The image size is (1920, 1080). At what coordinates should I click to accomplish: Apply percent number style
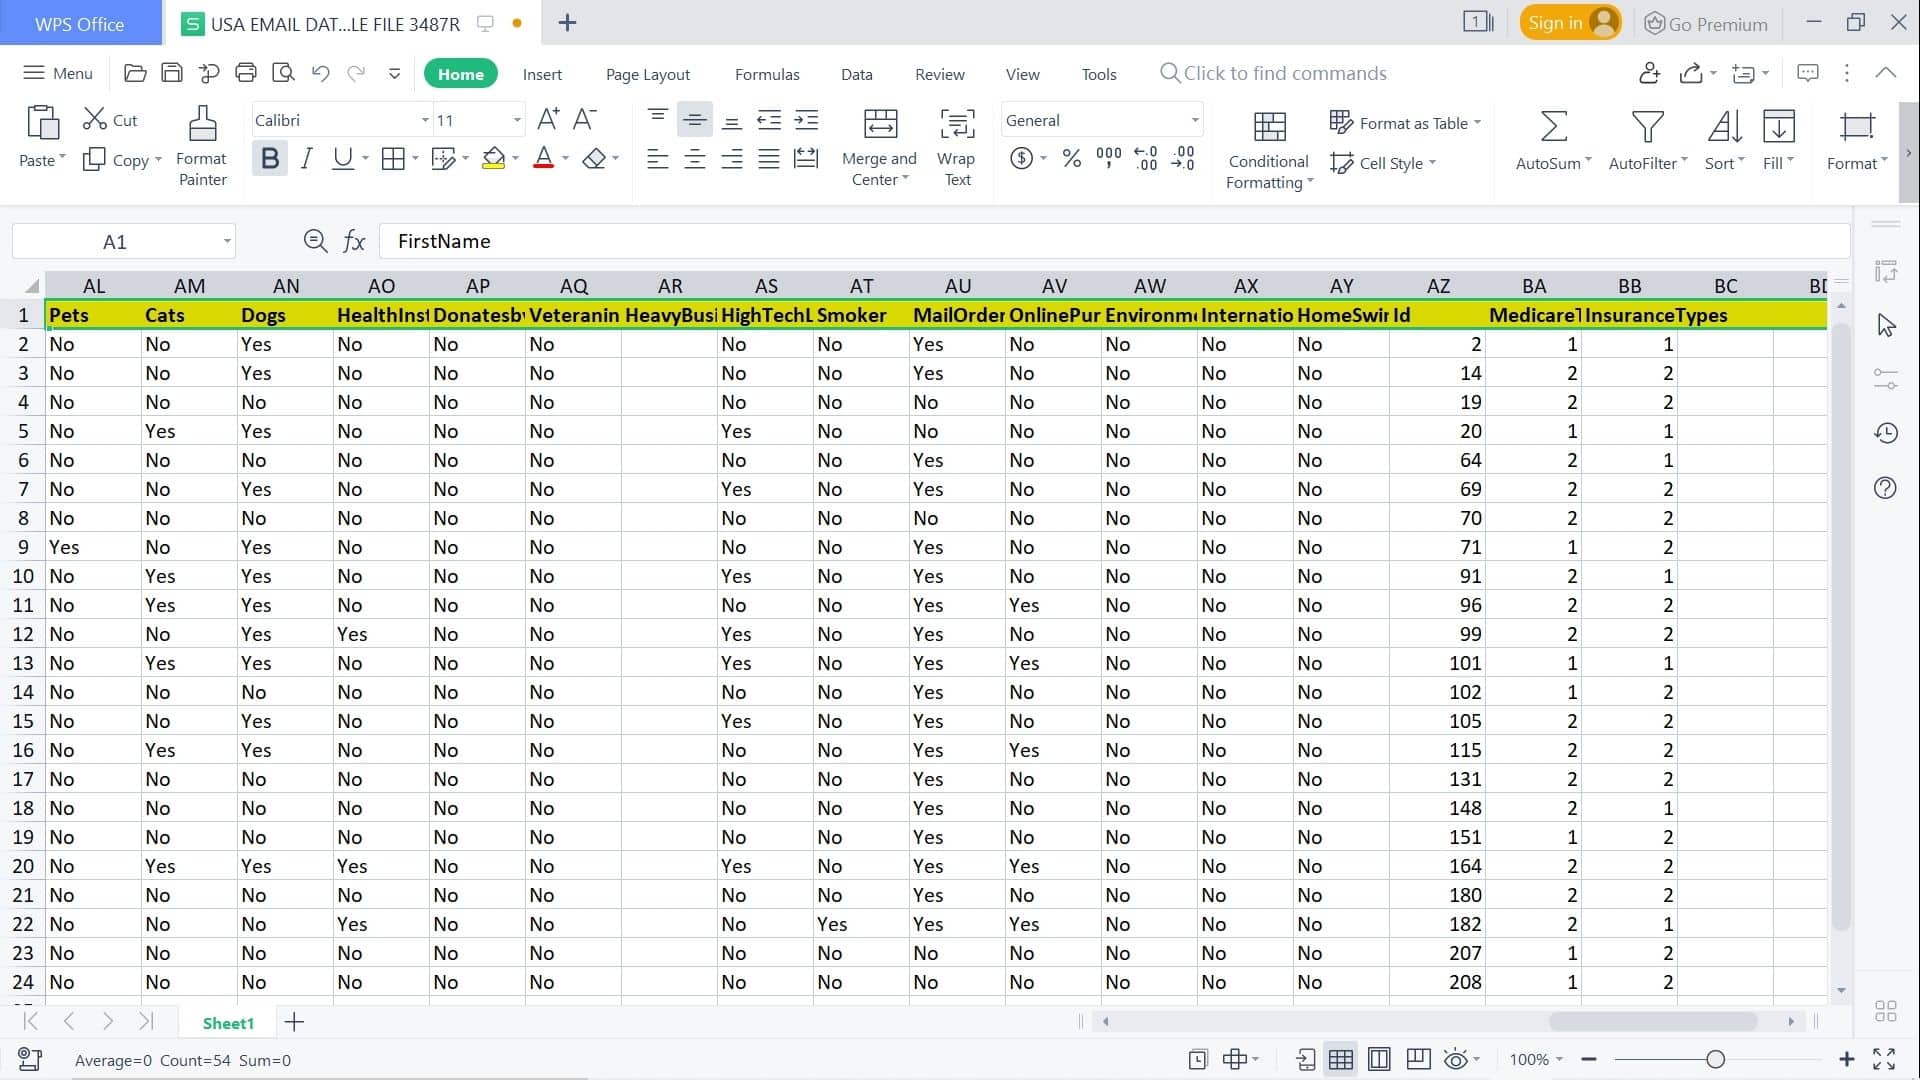[x=1072, y=157]
